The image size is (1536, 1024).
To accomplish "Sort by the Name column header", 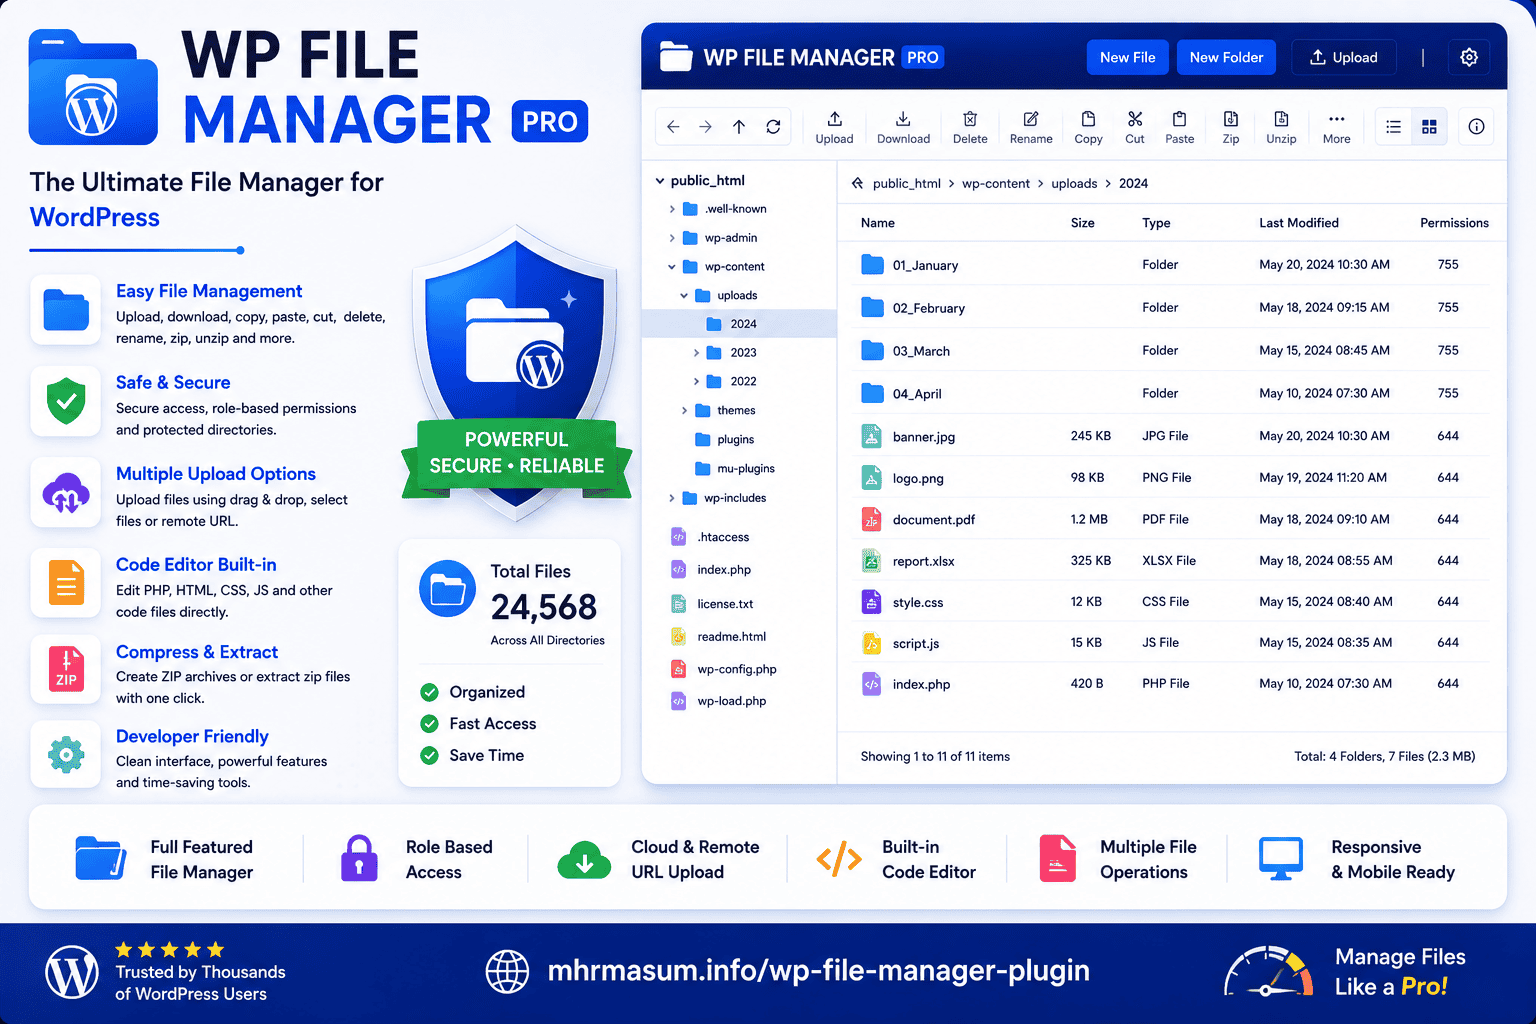I will click(x=878, y=223).
